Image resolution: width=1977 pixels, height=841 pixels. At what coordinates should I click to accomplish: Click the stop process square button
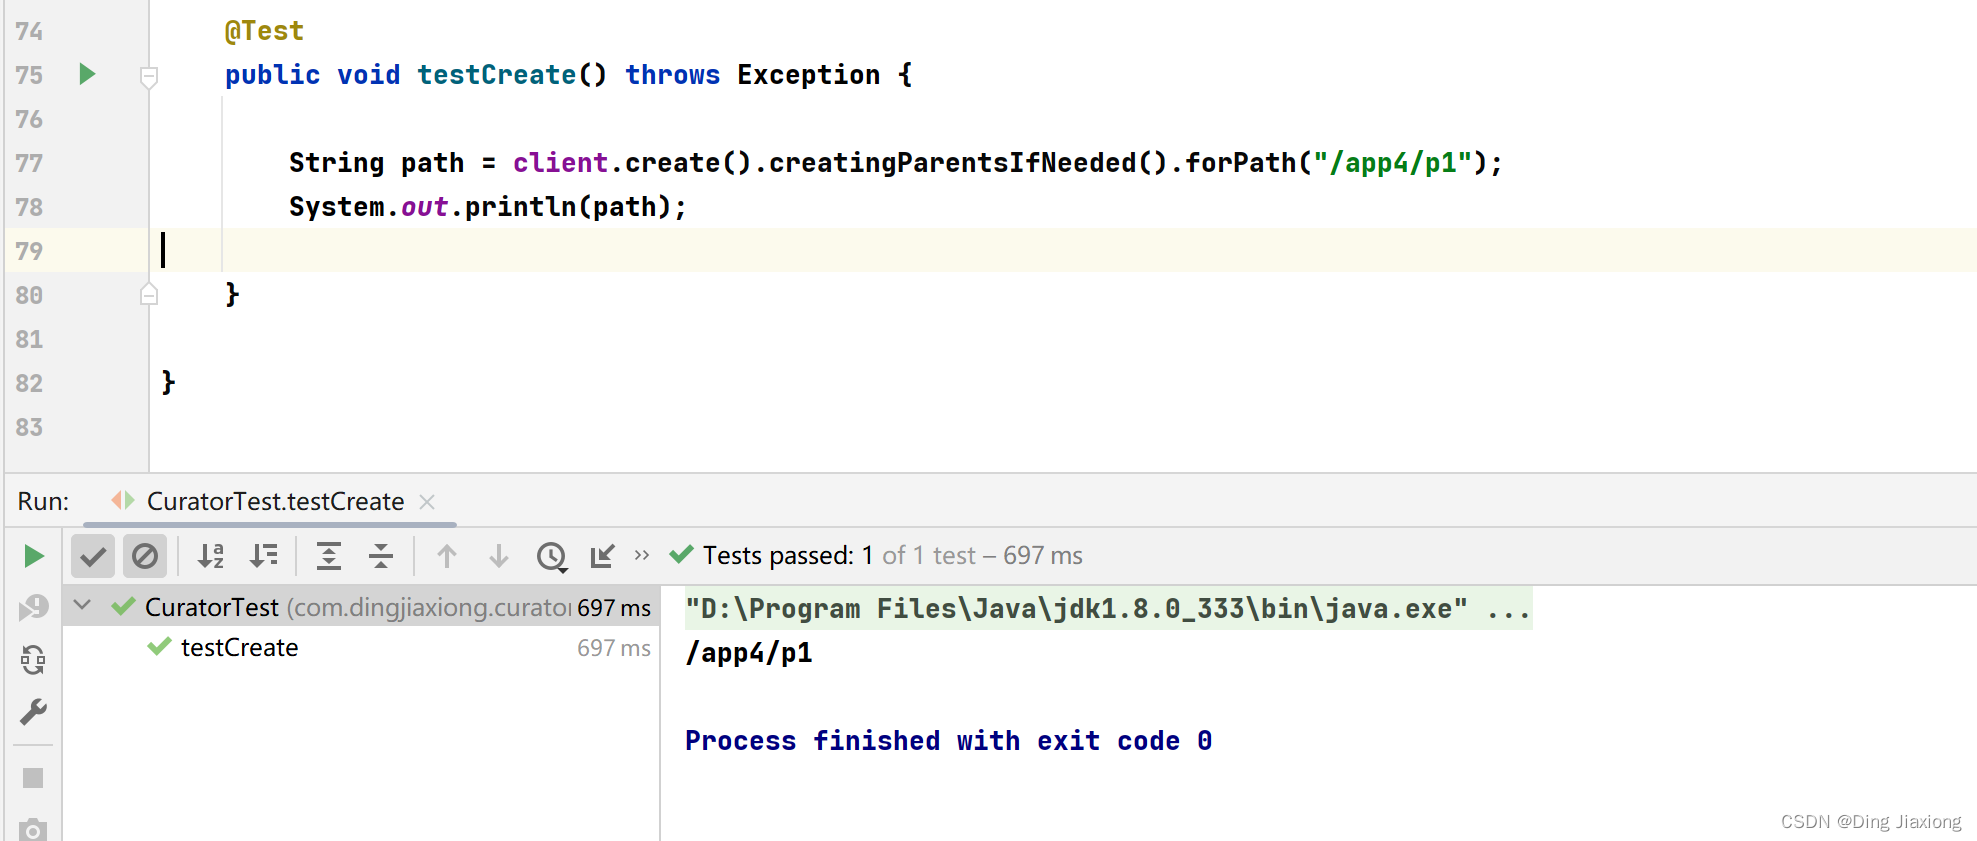(33, 778)
